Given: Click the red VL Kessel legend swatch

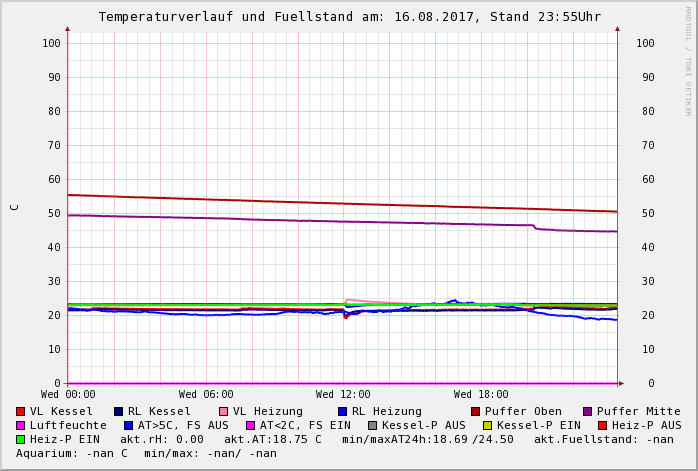Looking at the screenshot, I should point(21,411).
